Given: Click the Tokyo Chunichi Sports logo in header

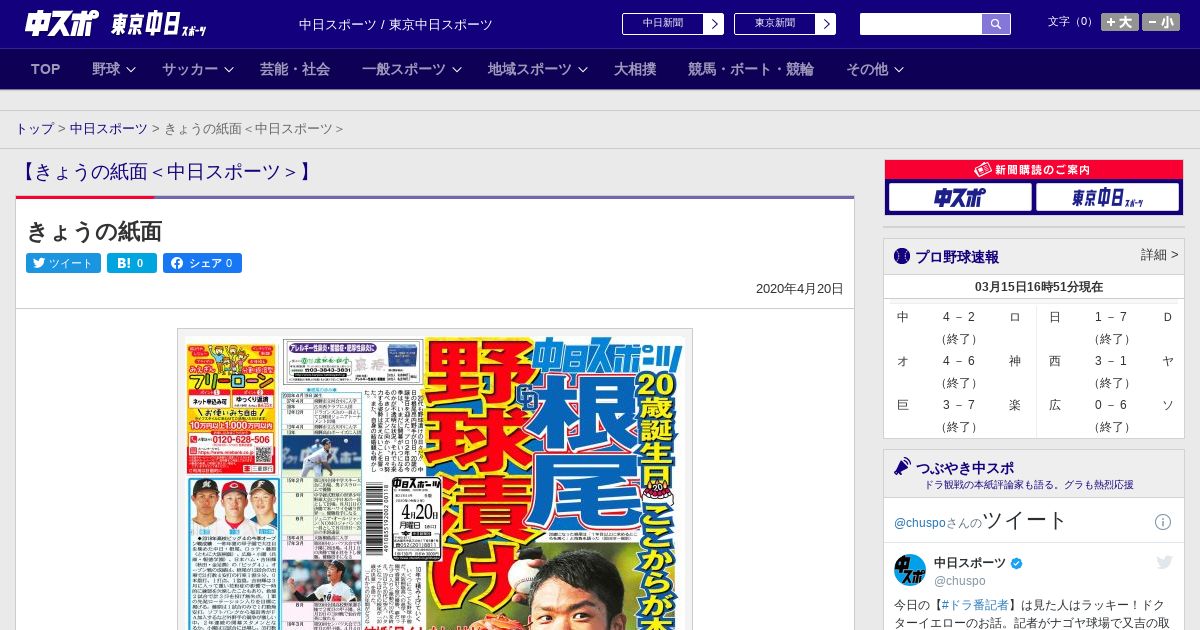Looking at the screenshot, I should [x=158, y=24].
